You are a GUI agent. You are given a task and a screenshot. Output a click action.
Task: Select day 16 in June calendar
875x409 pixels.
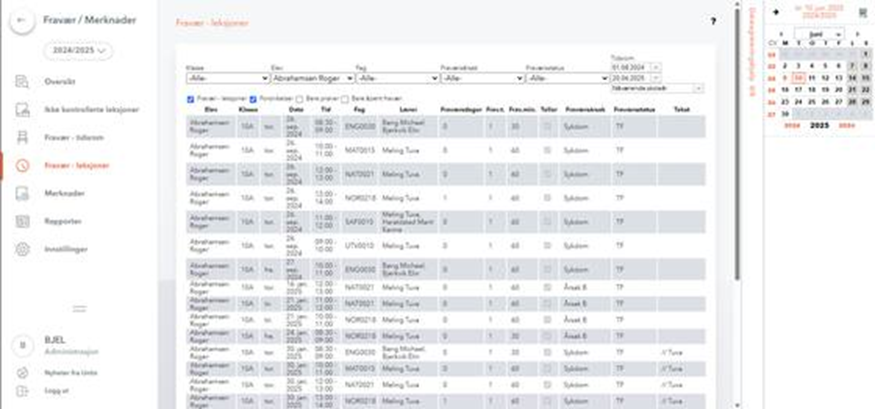[785, 89]
